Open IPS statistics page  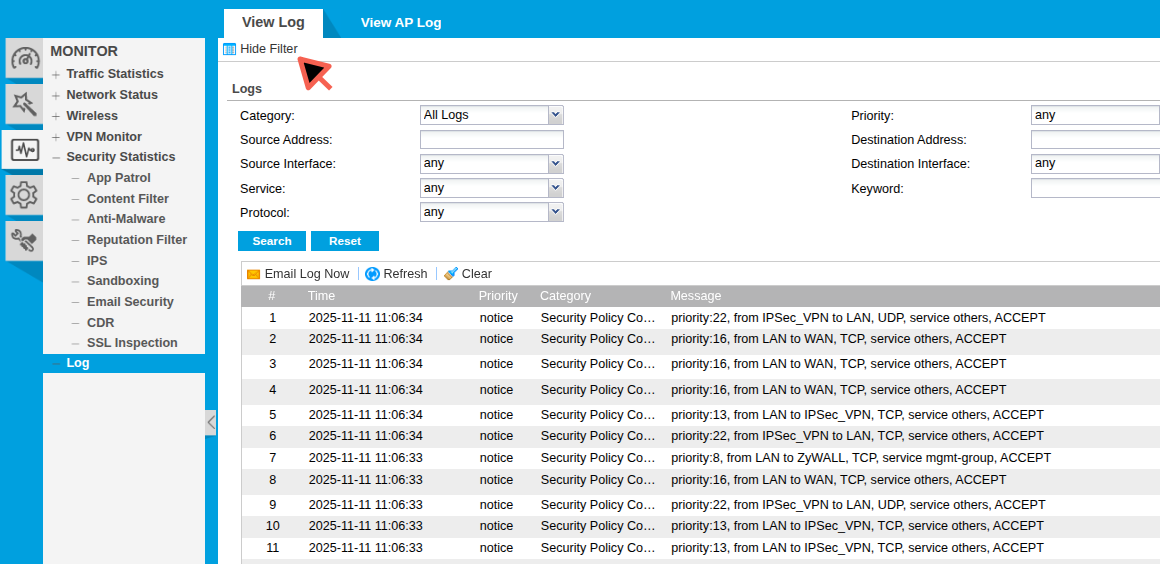(x=97, y=261)
